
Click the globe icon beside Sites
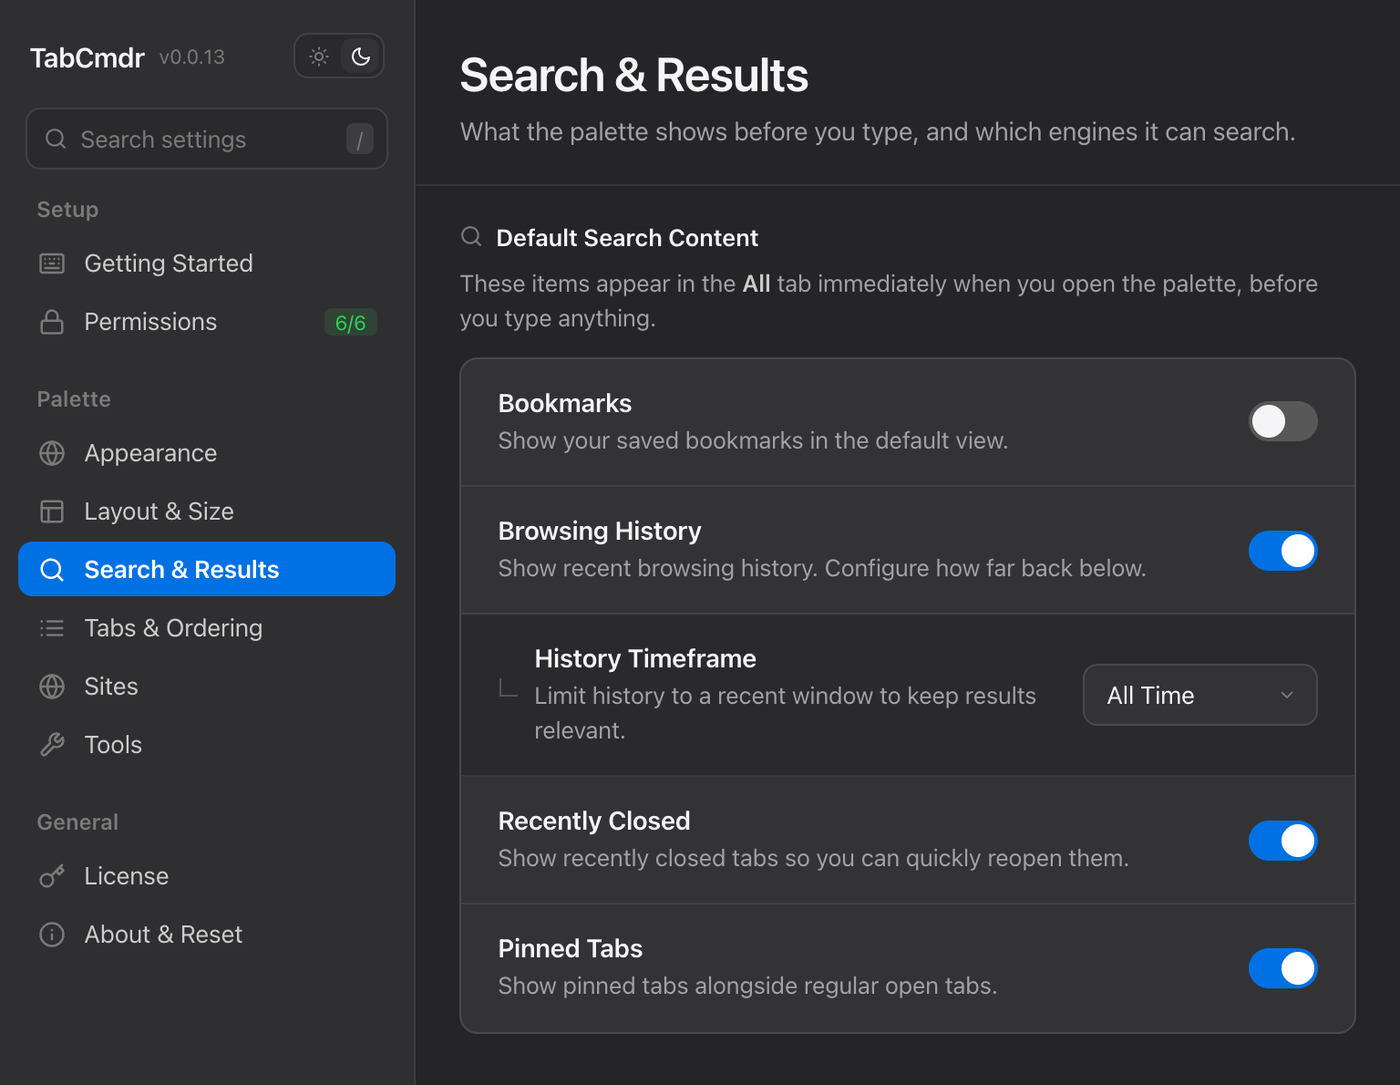point(52,686)
